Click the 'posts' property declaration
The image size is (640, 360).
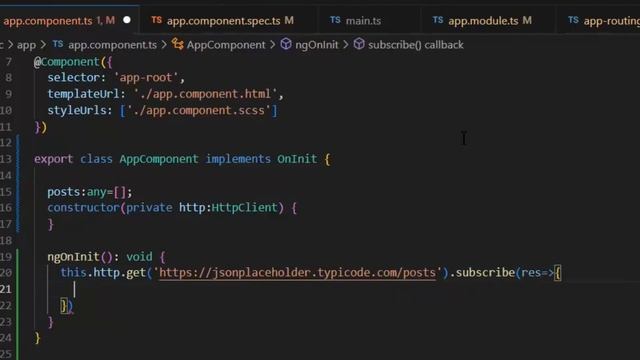(65, 192)
